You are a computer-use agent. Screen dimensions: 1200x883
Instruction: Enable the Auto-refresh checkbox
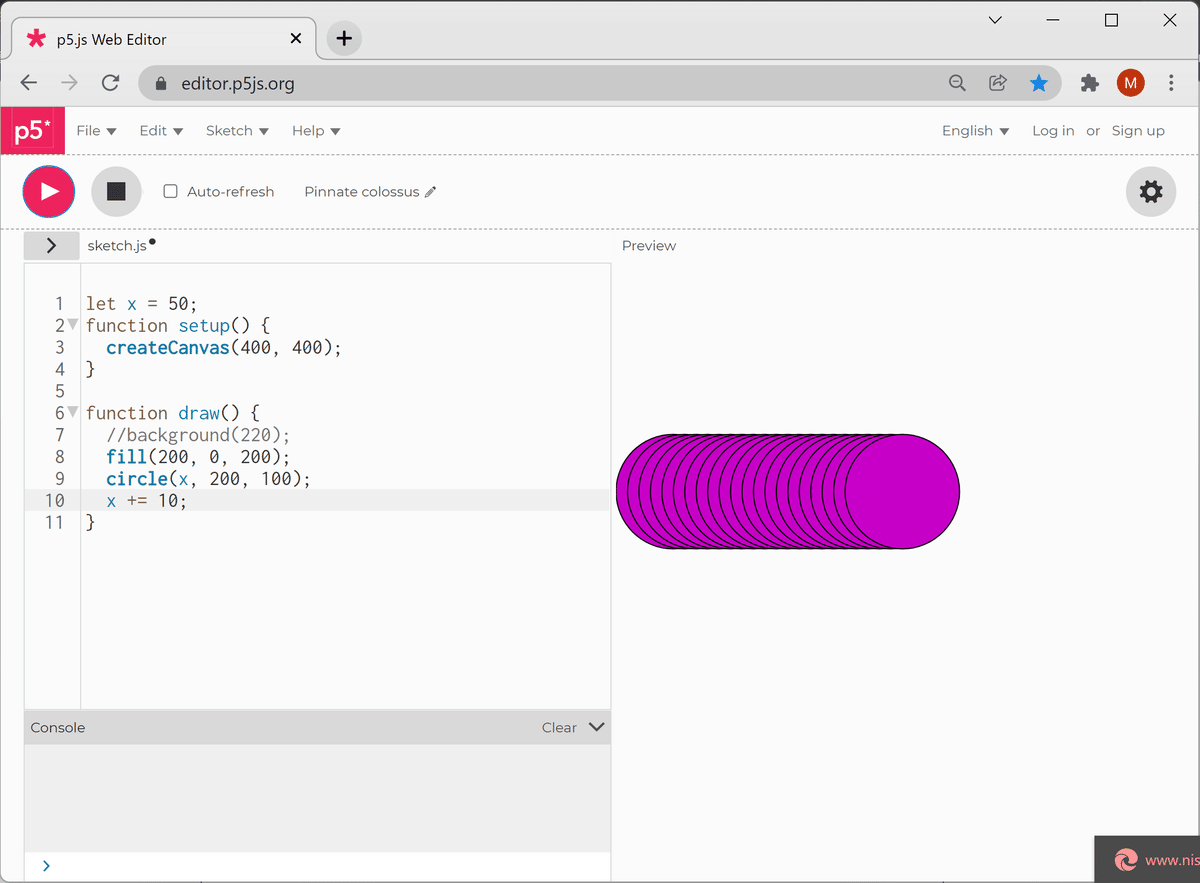pos(170,191)
